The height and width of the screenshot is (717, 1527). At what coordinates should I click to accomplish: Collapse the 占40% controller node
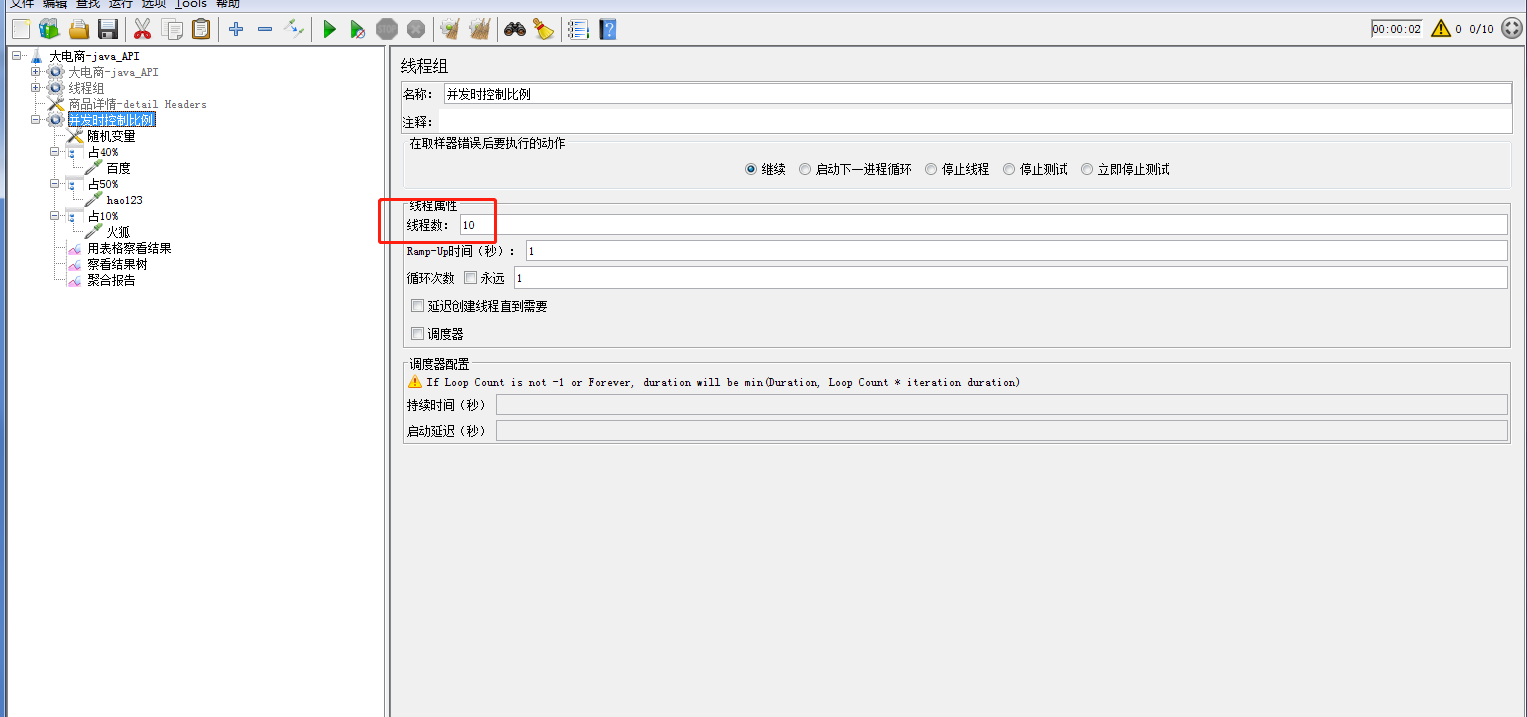coord(56,152)
